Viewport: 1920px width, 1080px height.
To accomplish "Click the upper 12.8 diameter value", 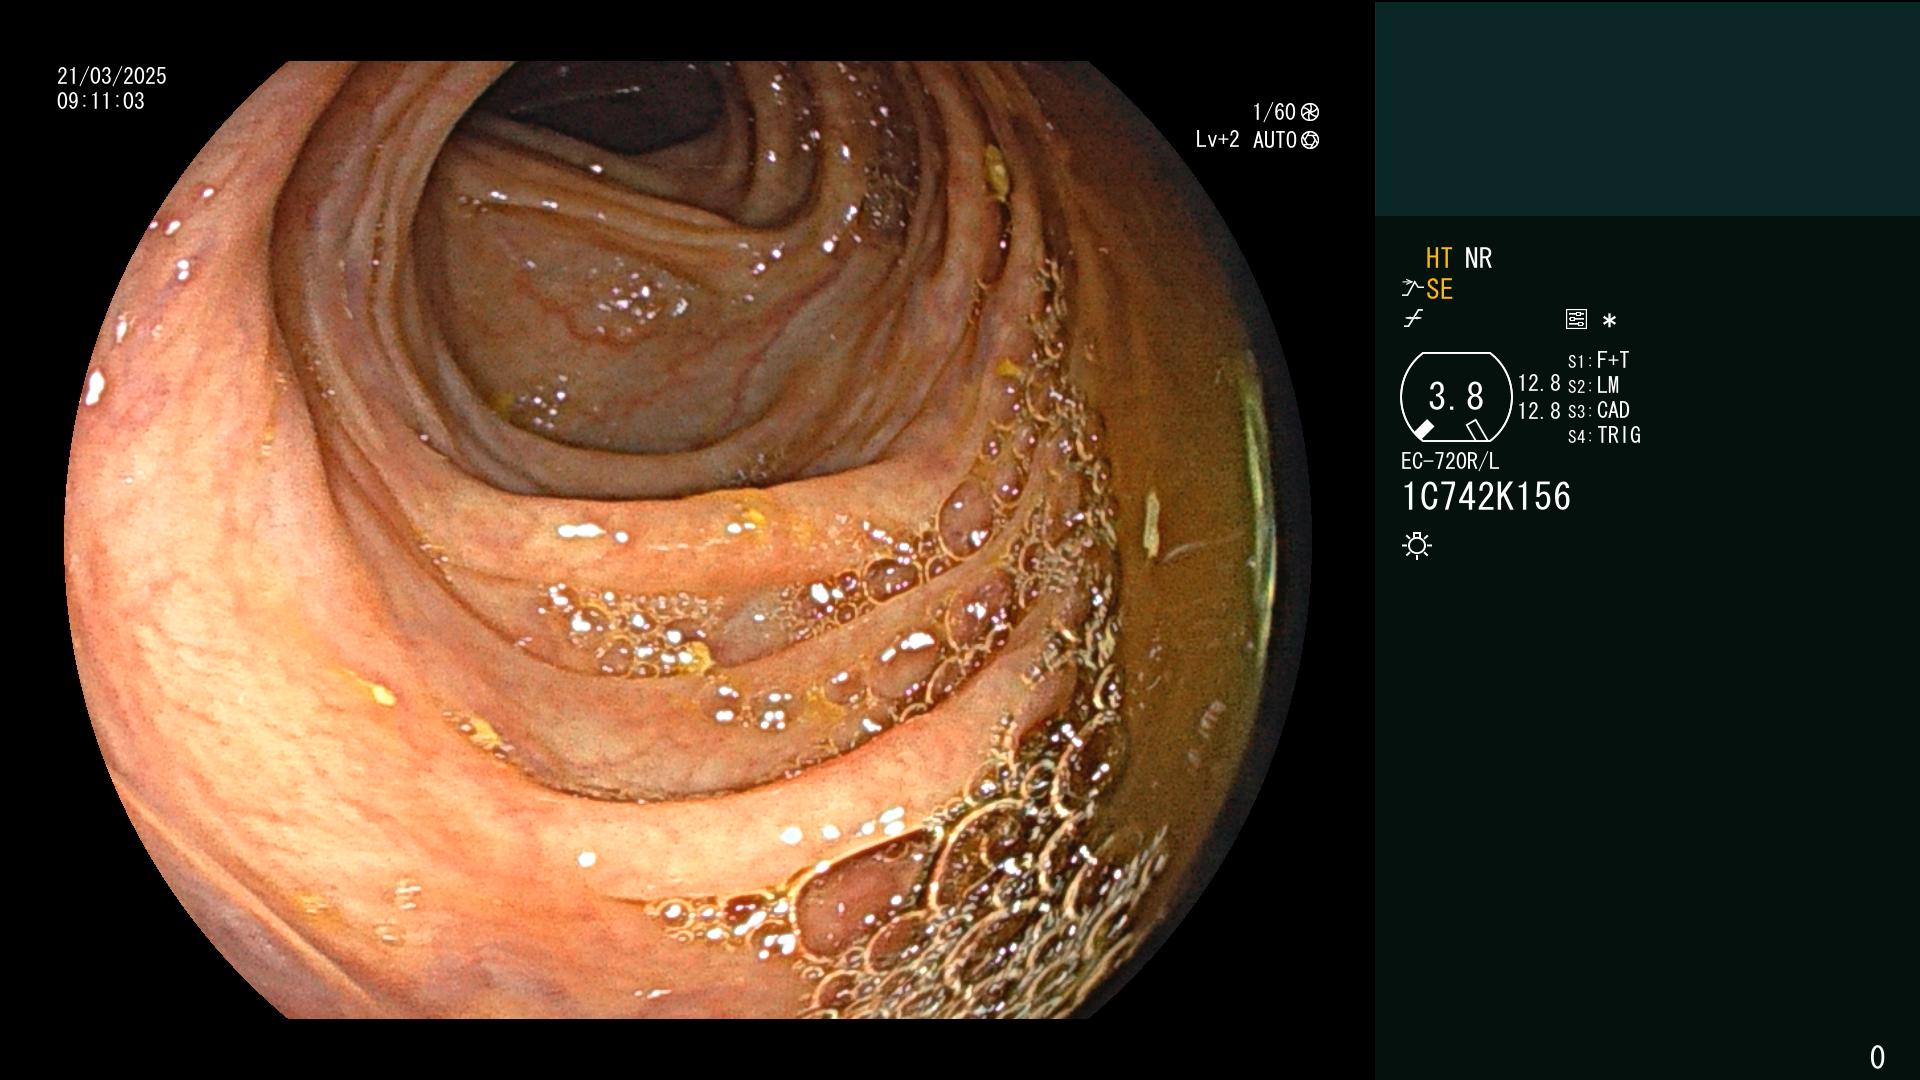I will (x=1539, y=383).
